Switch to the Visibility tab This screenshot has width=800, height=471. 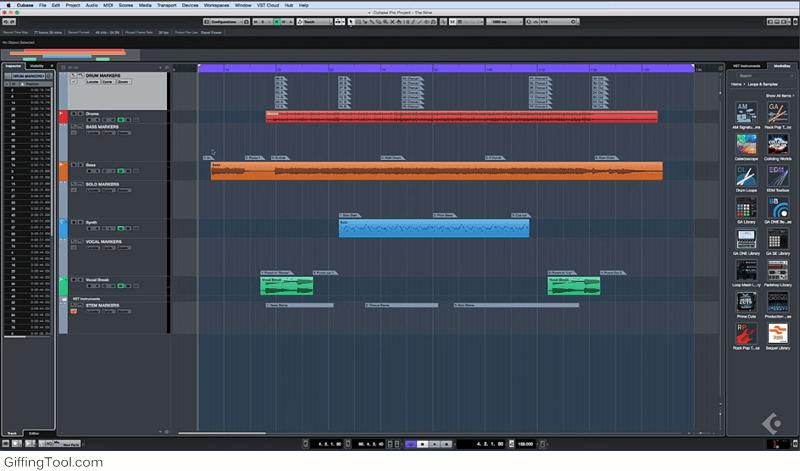coord(37,66)
